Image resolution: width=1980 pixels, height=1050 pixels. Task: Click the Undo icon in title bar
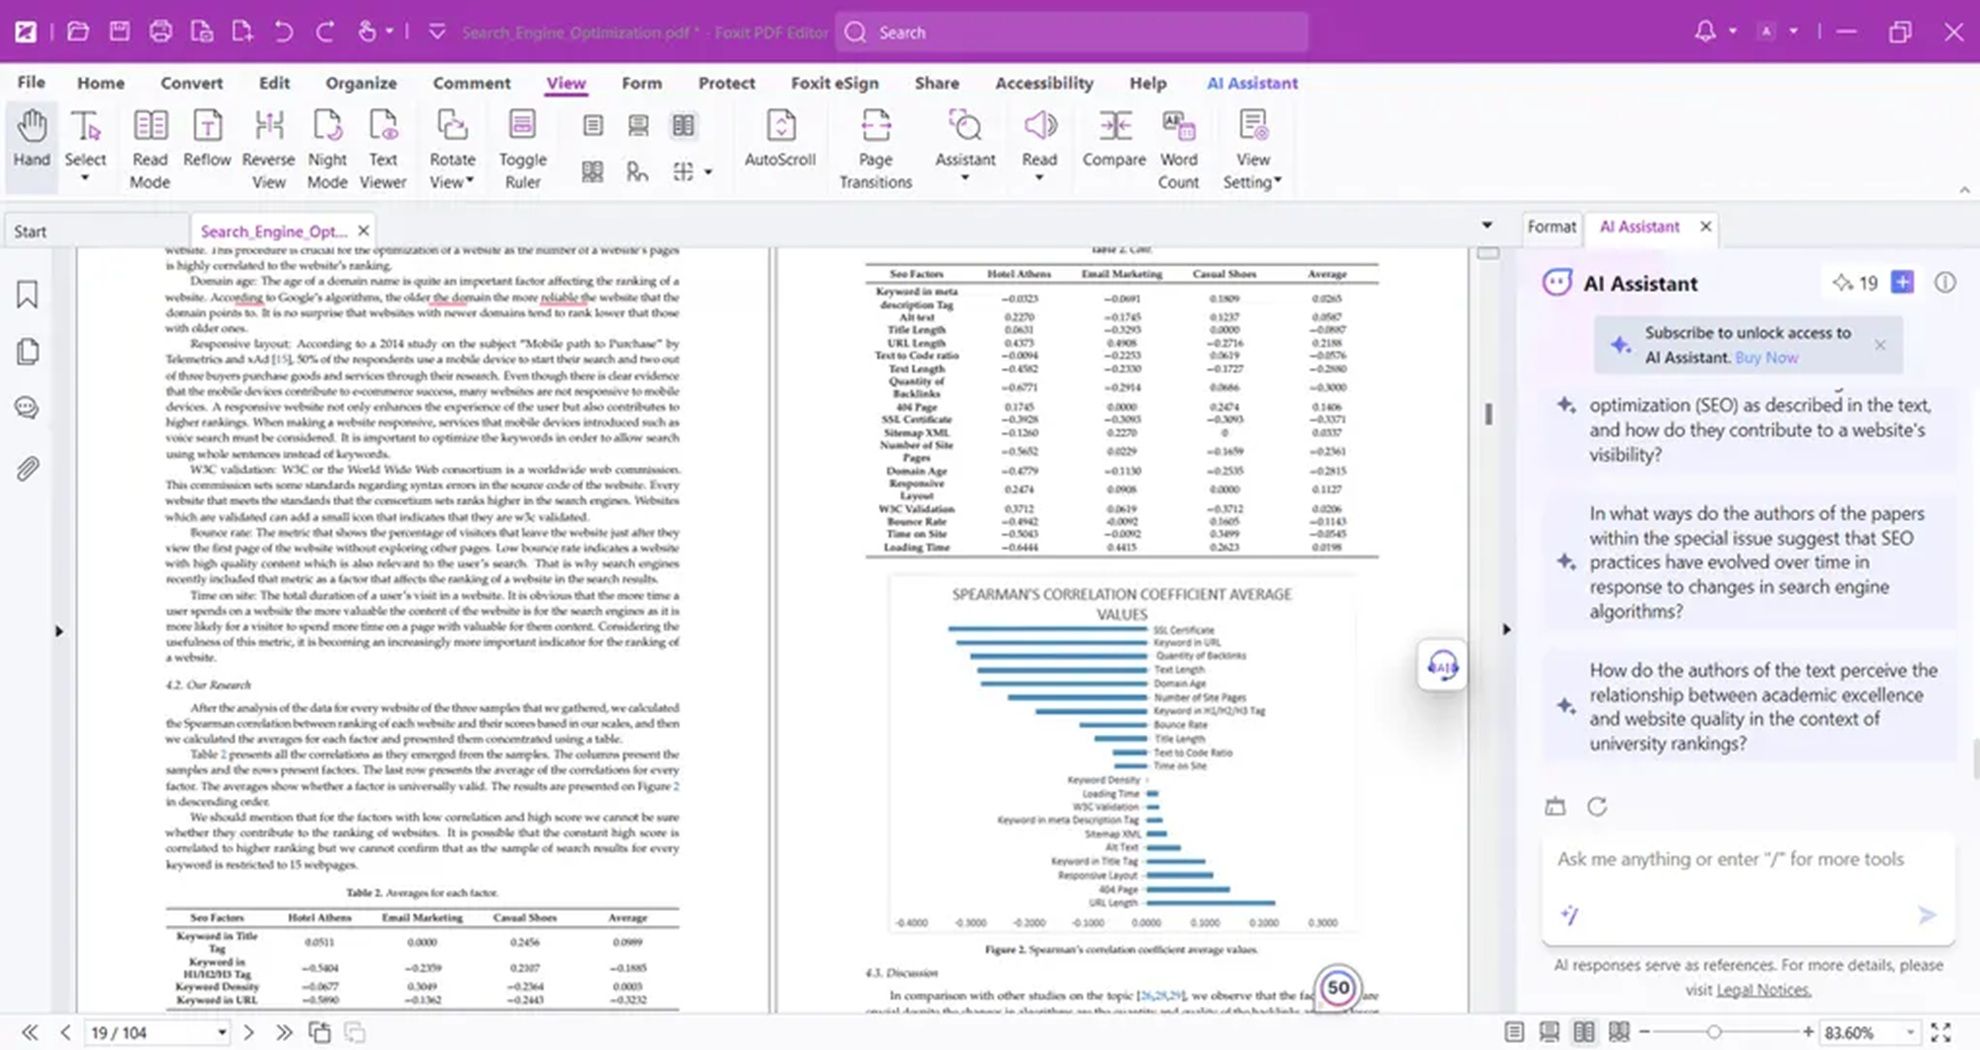284,32
